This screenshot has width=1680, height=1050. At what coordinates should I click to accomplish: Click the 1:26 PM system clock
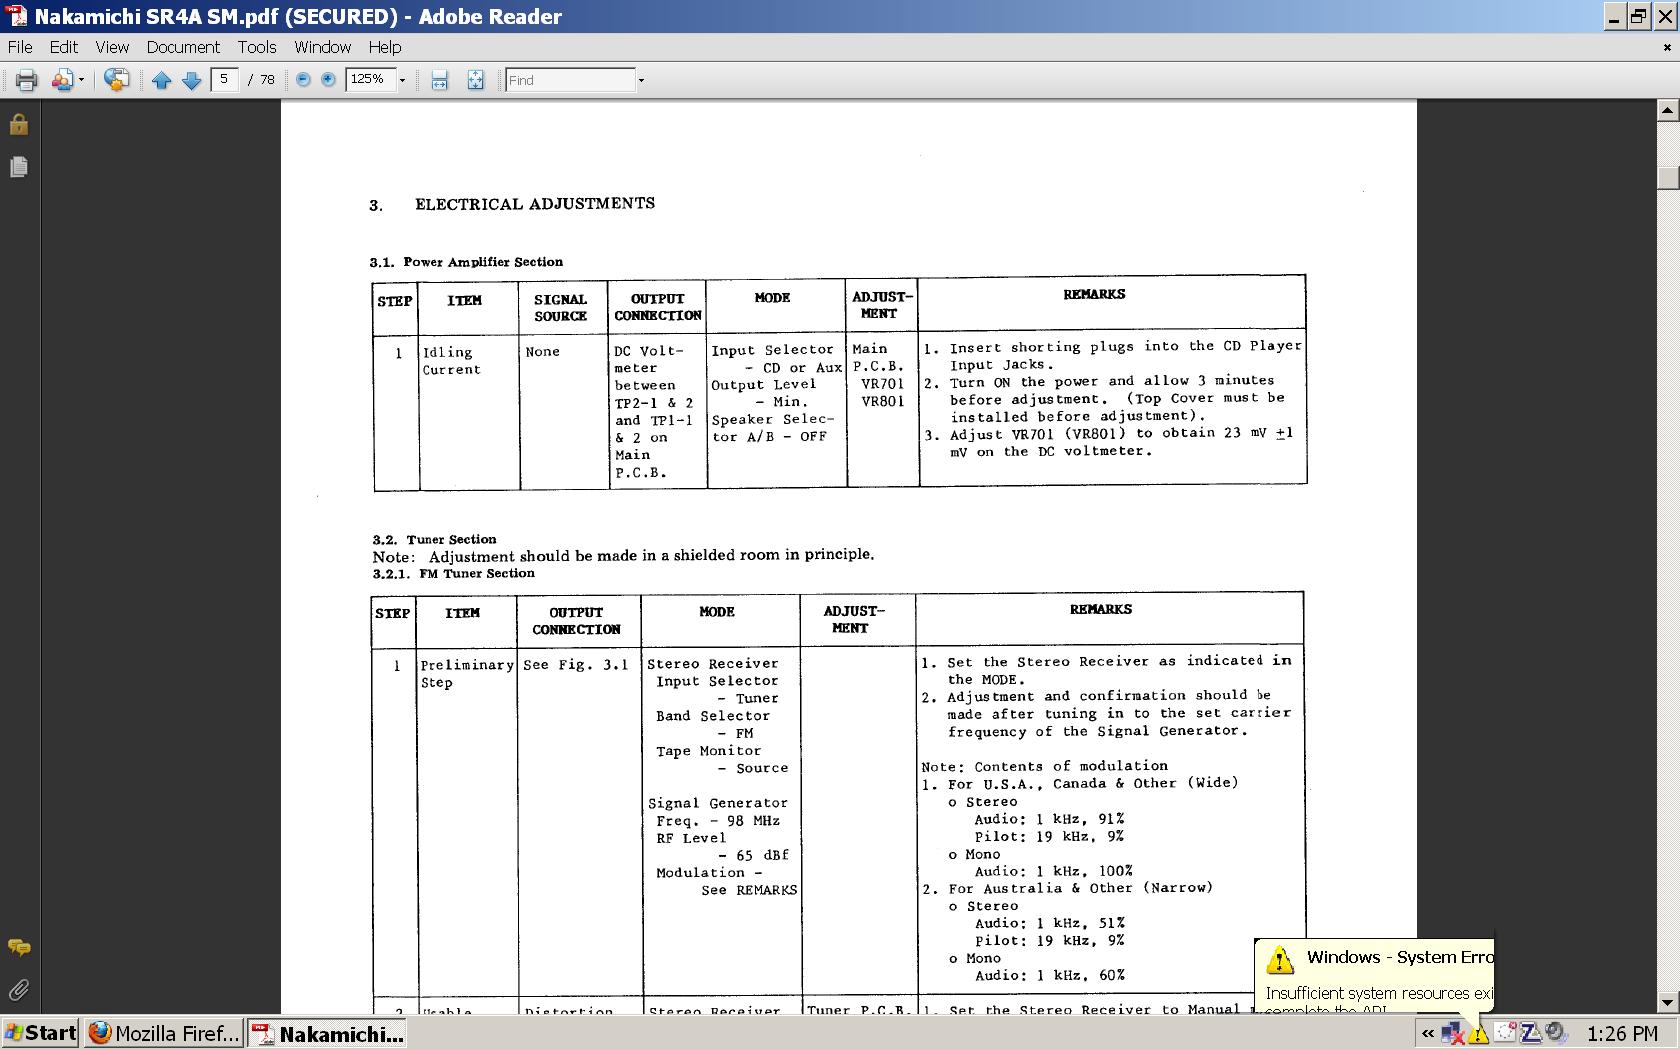click(1622, 1034)
